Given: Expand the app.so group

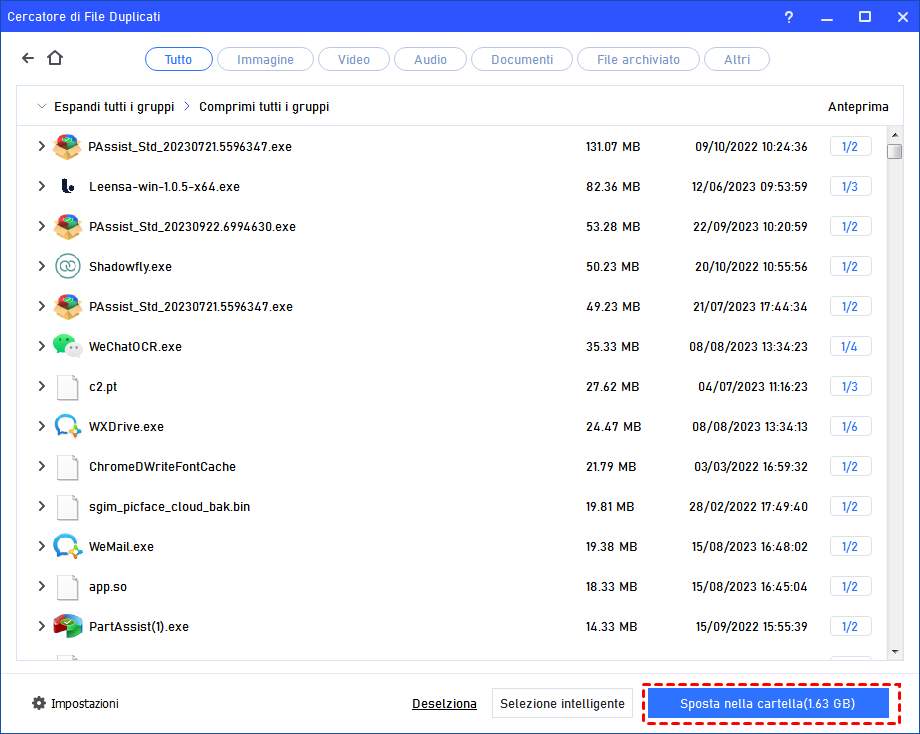Looking at the screenshot, I should coord(41,586).
